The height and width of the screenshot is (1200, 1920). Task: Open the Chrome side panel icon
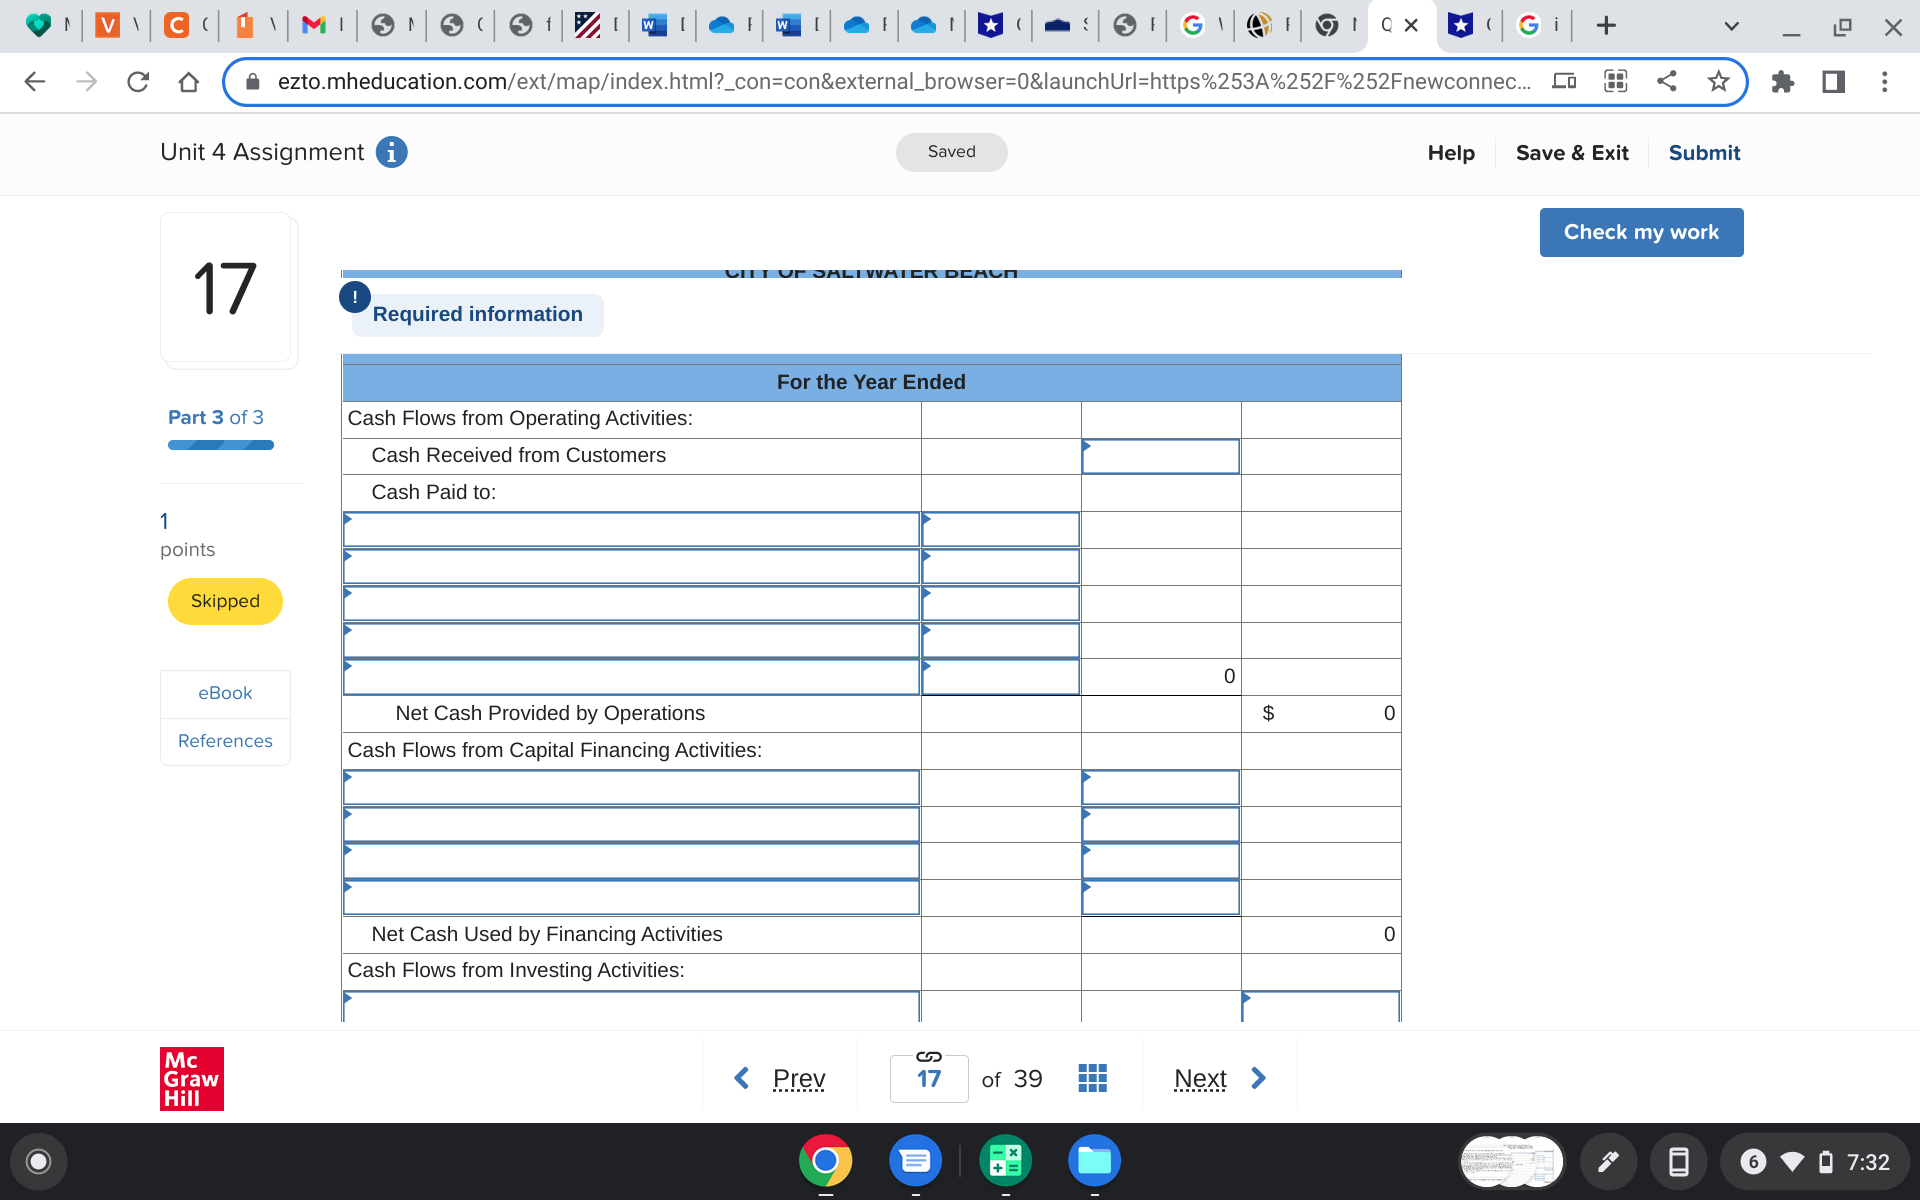point(1833,82)
